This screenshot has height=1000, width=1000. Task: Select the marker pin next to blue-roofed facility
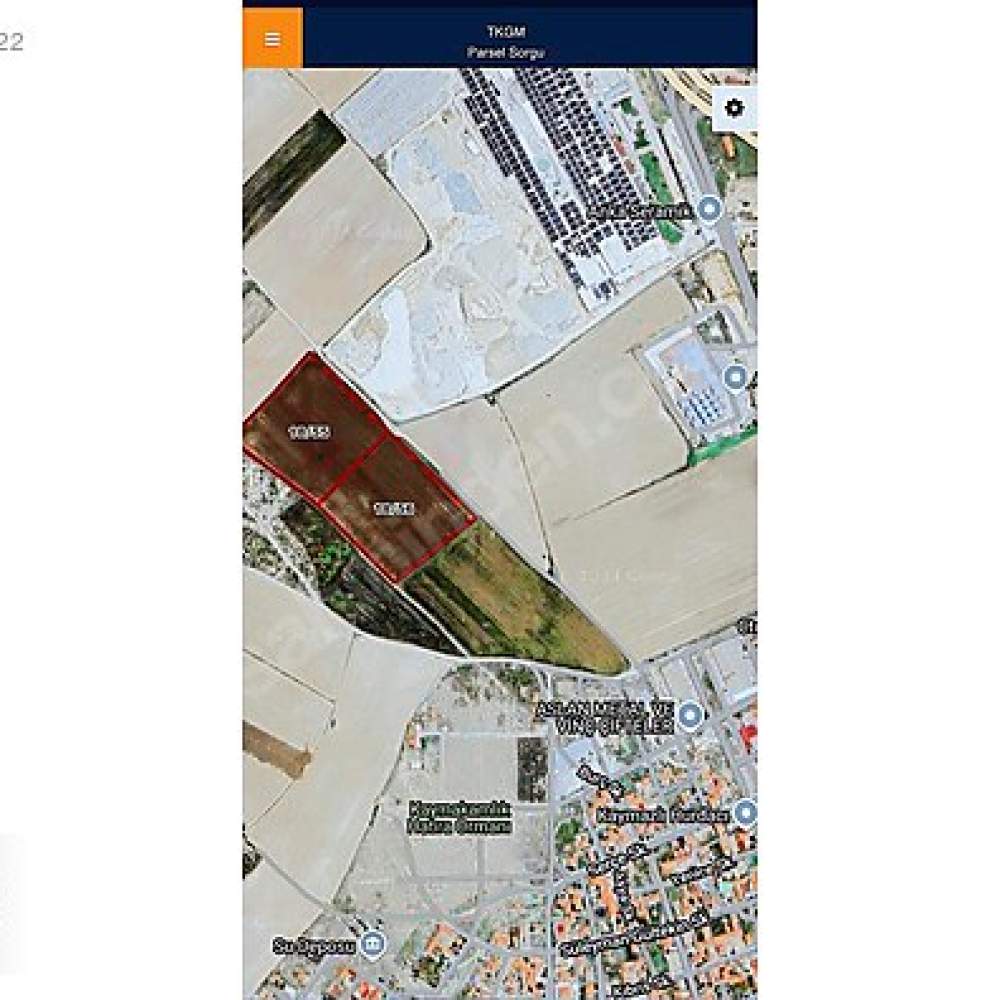736,378
